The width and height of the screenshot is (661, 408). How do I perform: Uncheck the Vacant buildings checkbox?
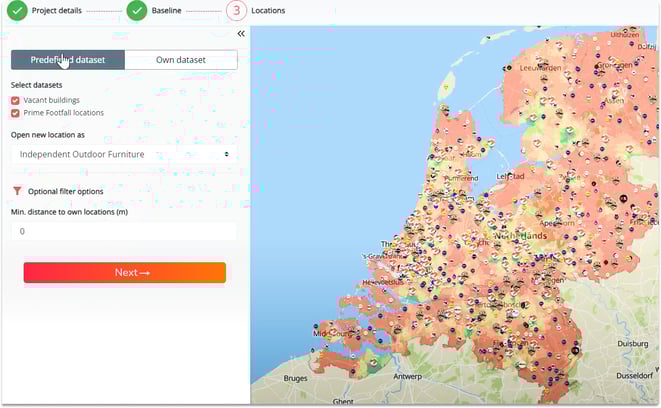tap(15, 101)
